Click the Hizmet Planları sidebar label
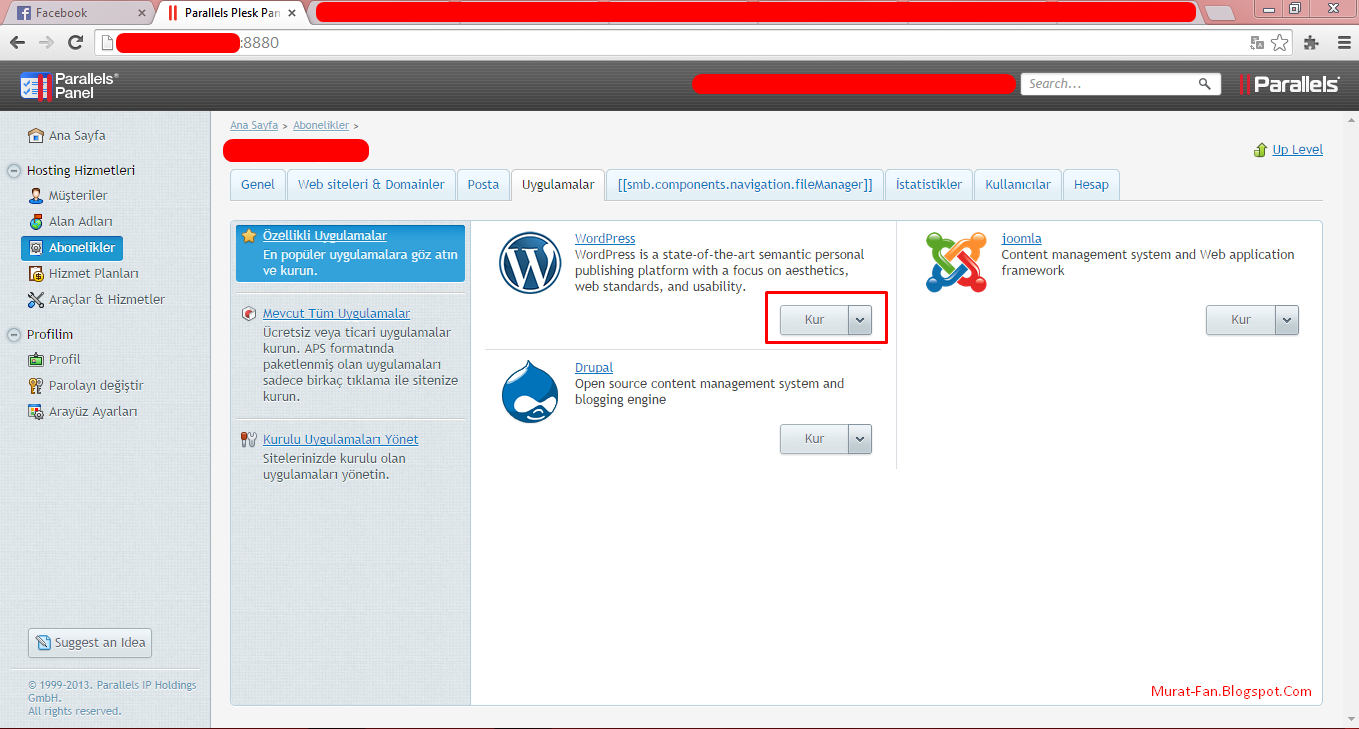1359x729 pixels. point(94,273)
